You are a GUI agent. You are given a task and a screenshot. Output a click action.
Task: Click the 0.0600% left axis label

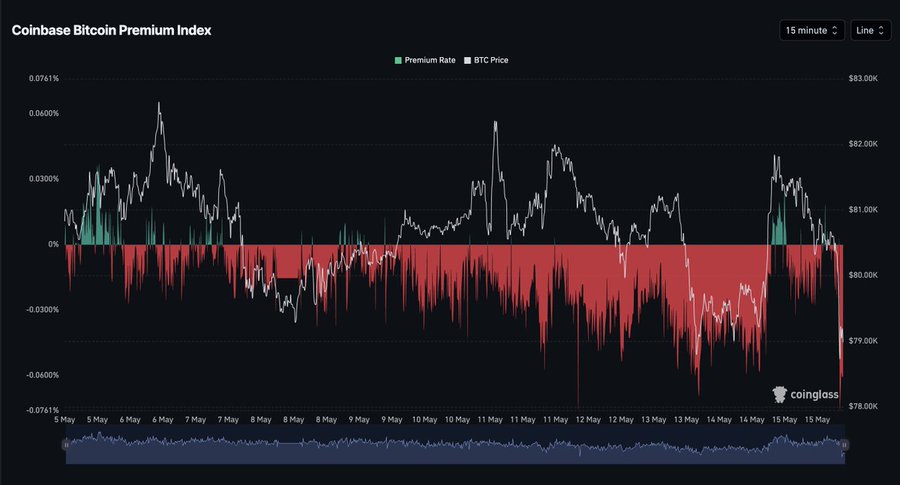pos(44,114)
